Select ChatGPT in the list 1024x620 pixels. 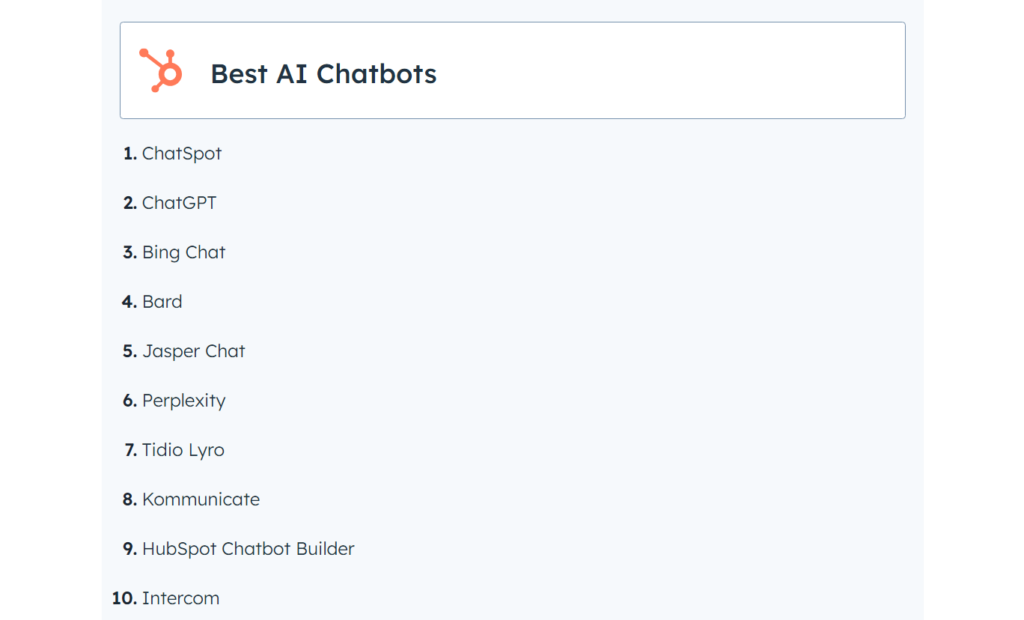179,203
